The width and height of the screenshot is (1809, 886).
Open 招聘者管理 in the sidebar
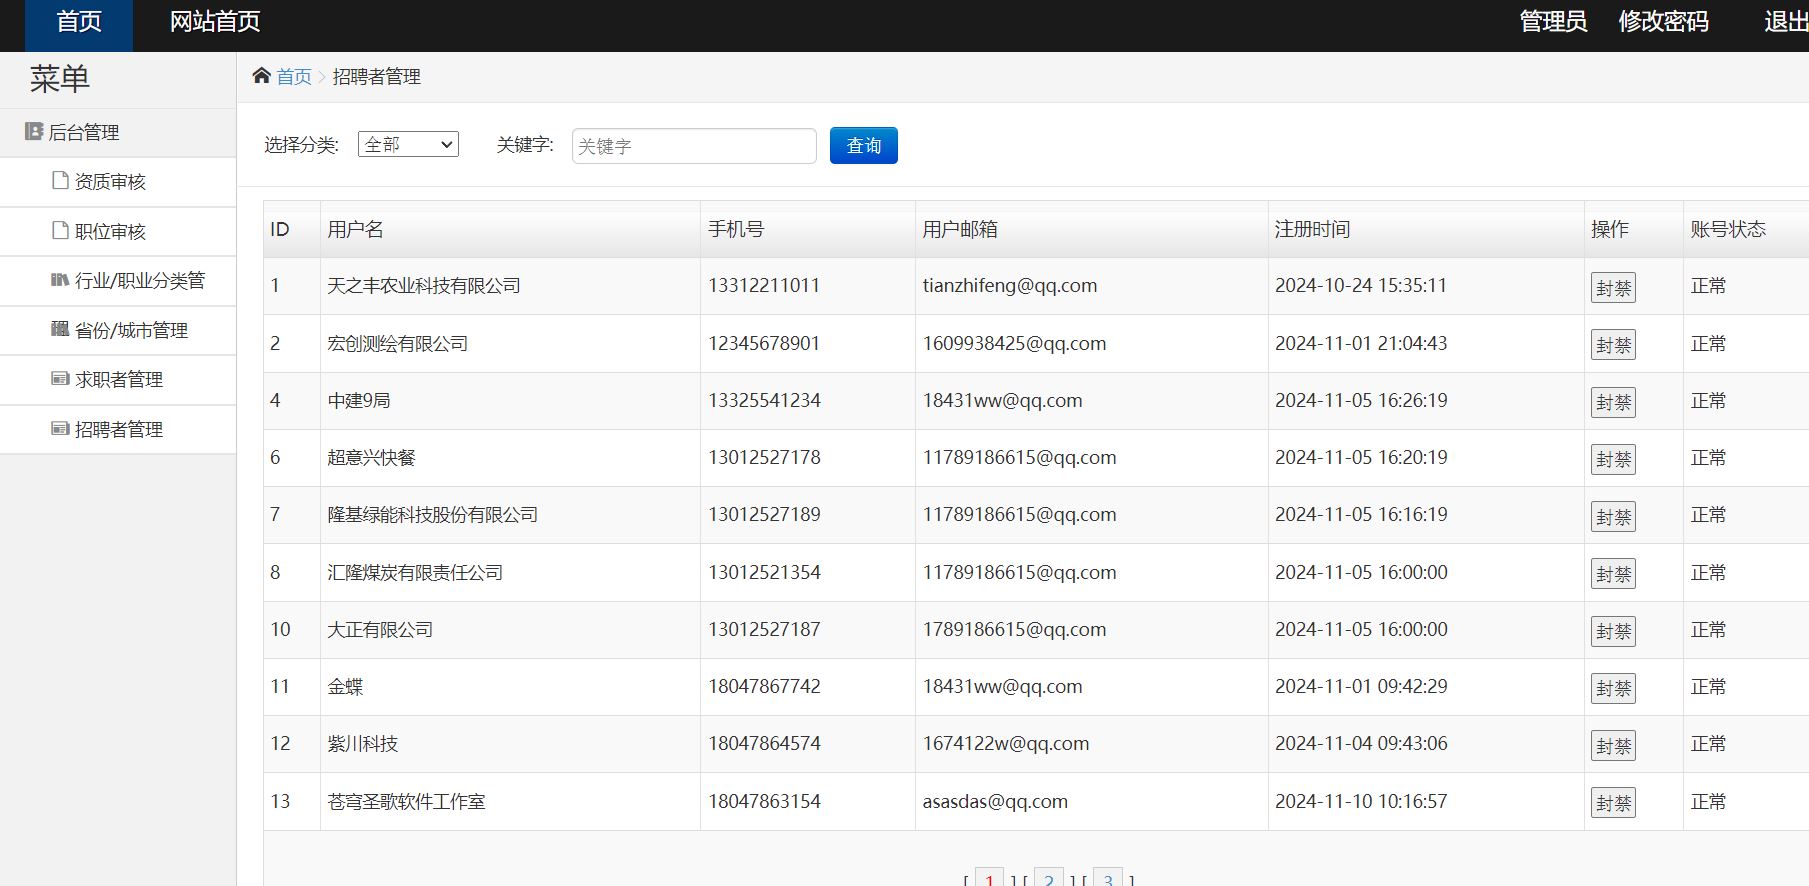pos(118,429)
